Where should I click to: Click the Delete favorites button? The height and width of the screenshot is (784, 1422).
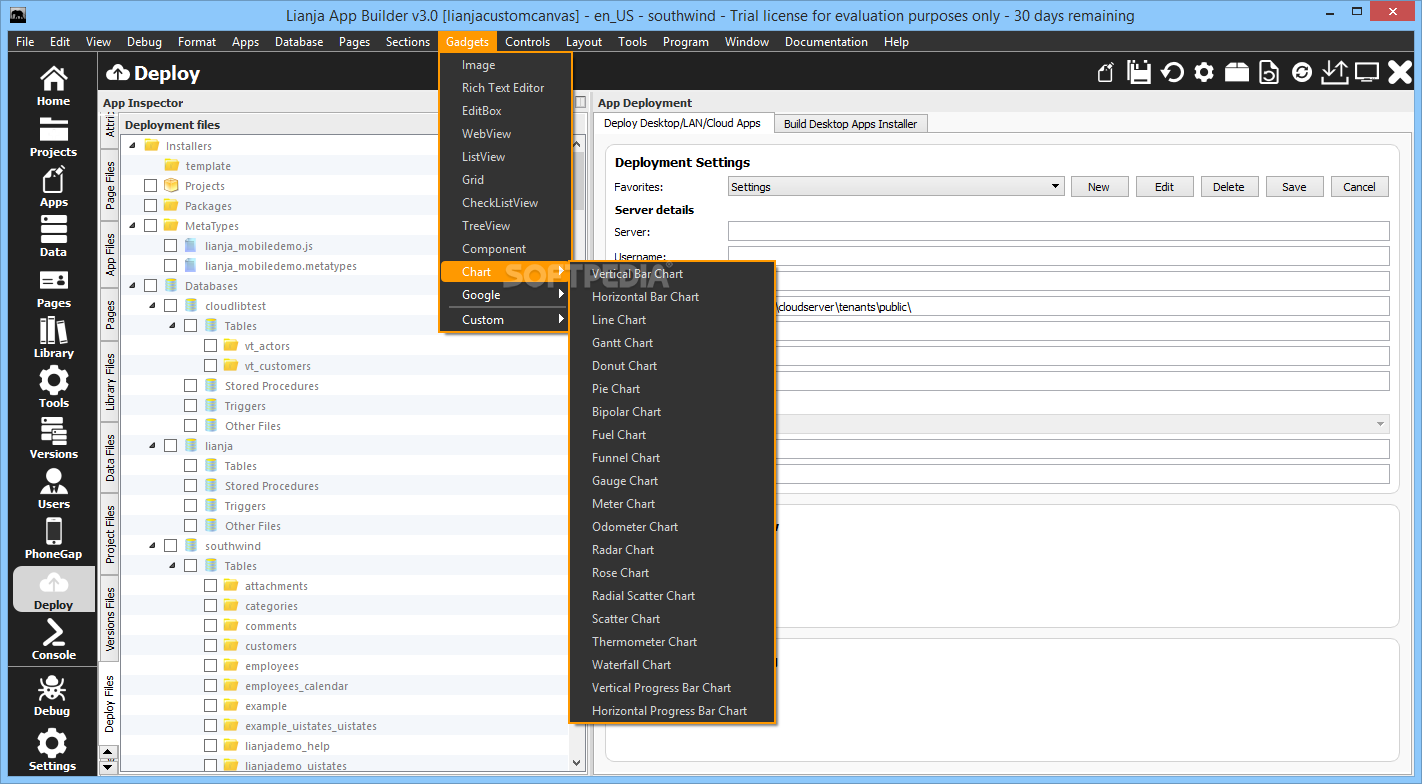click(x=1229, y=187)
